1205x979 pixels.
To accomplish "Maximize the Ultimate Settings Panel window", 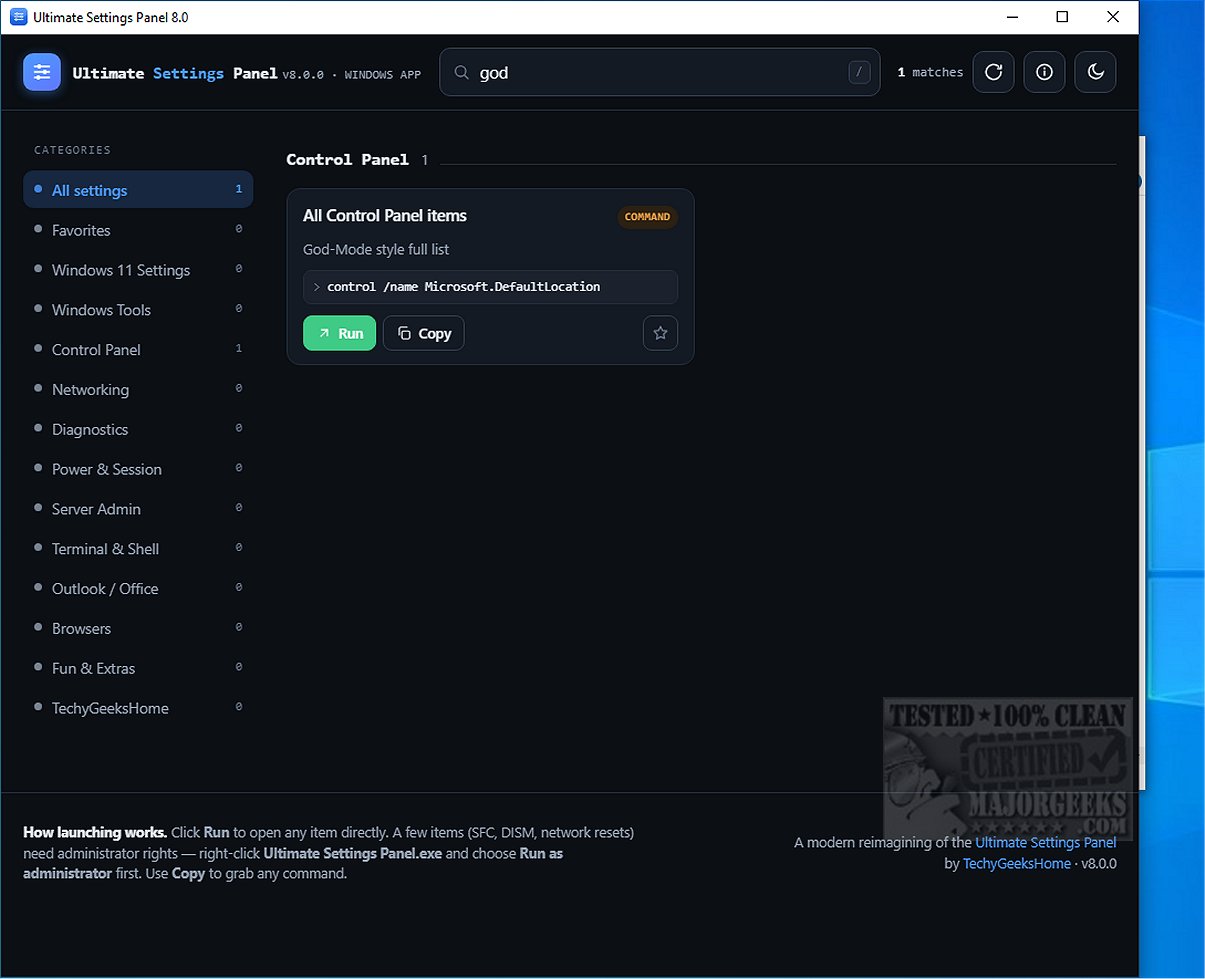I will click(x=1062, y=17).
